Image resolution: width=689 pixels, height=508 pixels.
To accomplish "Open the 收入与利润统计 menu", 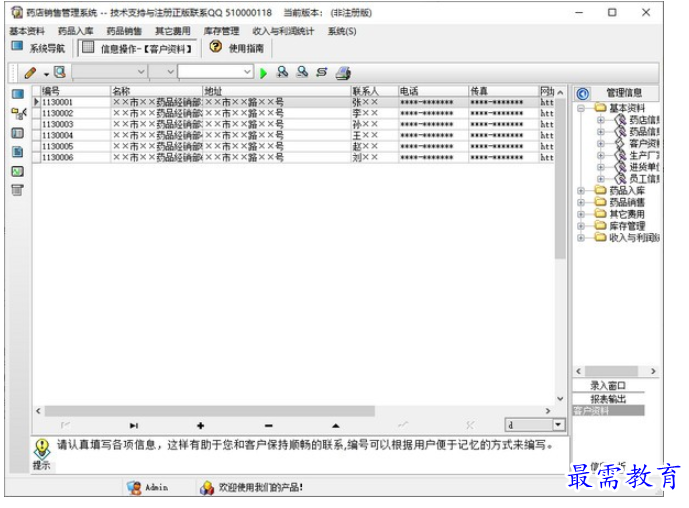I will [x=283, y=31].
